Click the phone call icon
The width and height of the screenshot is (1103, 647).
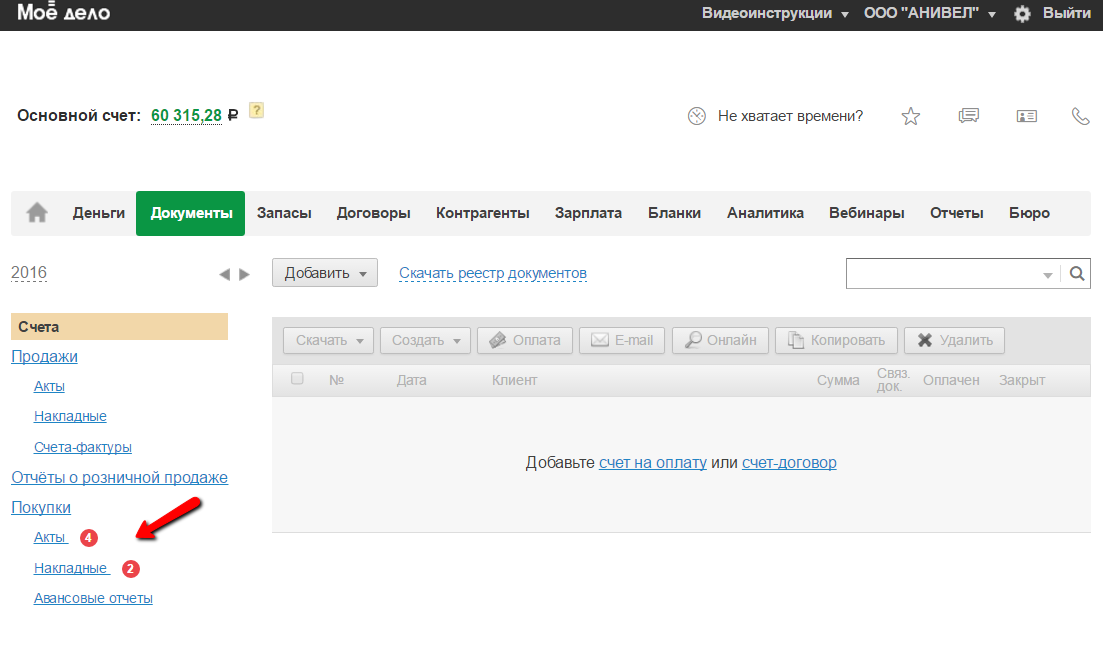click(1080, 116)
